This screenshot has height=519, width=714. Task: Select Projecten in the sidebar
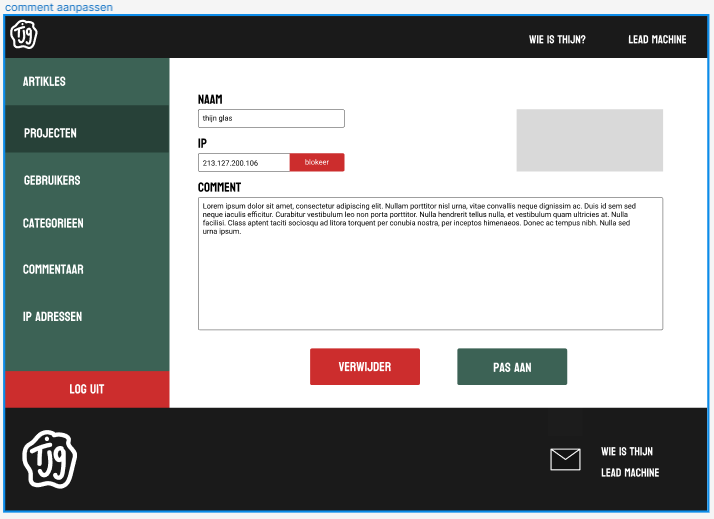click(x=51, y=133)
